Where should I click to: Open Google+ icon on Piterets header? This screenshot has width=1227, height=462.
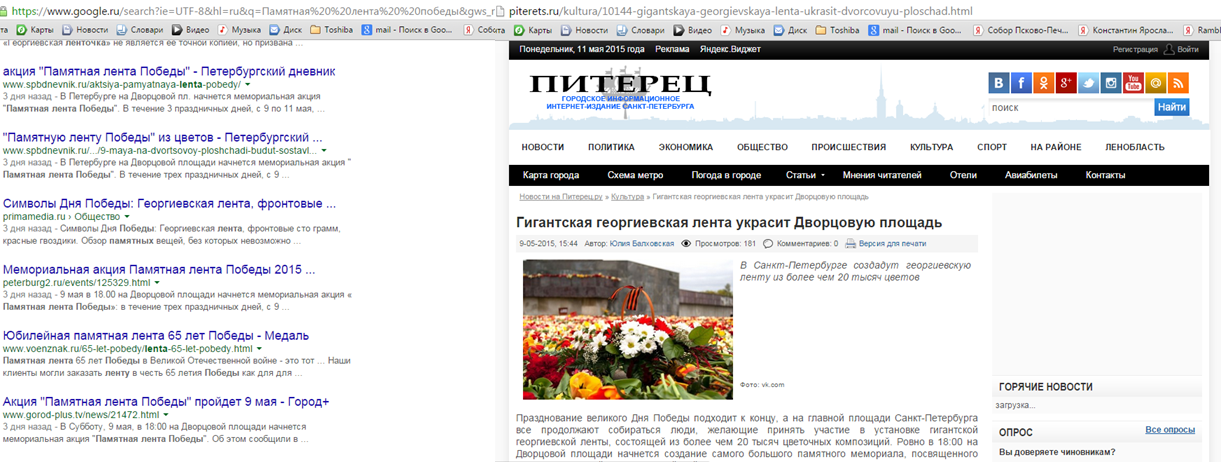tap(1066, 83)
